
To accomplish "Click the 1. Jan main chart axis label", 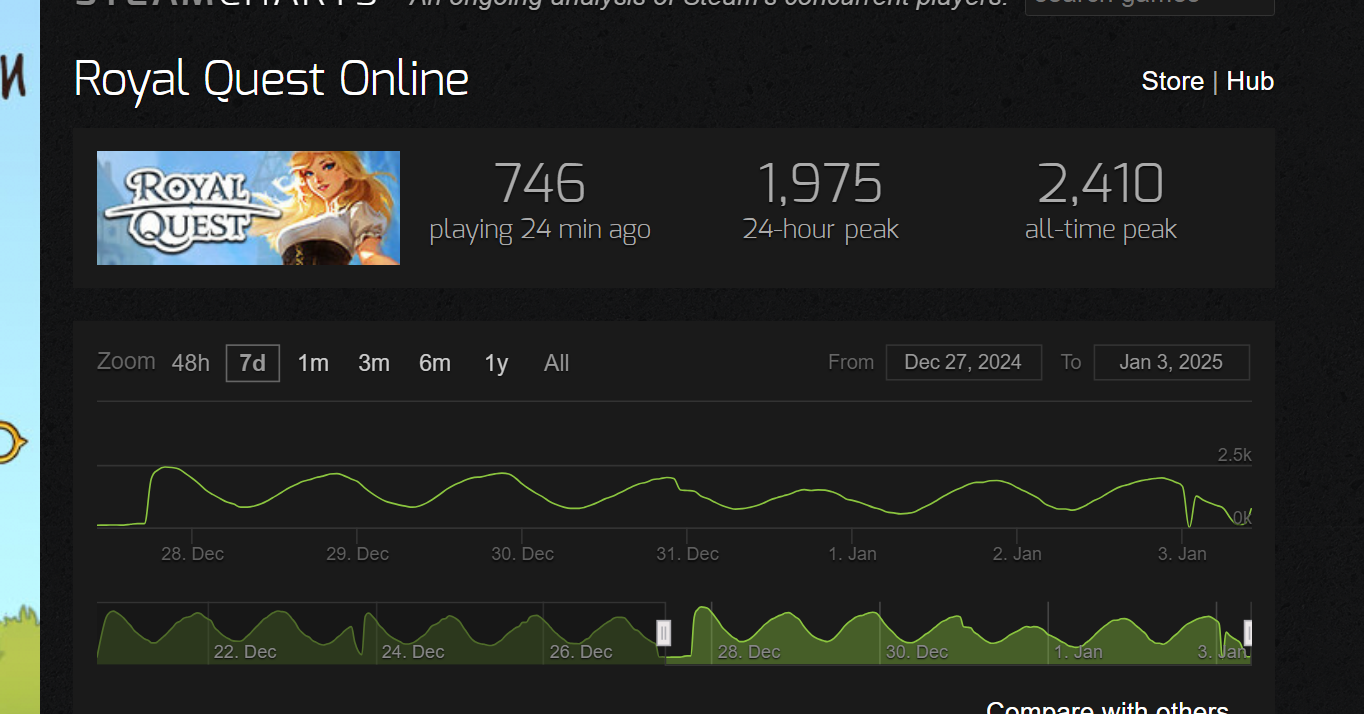I will click(x=852, y=554).
